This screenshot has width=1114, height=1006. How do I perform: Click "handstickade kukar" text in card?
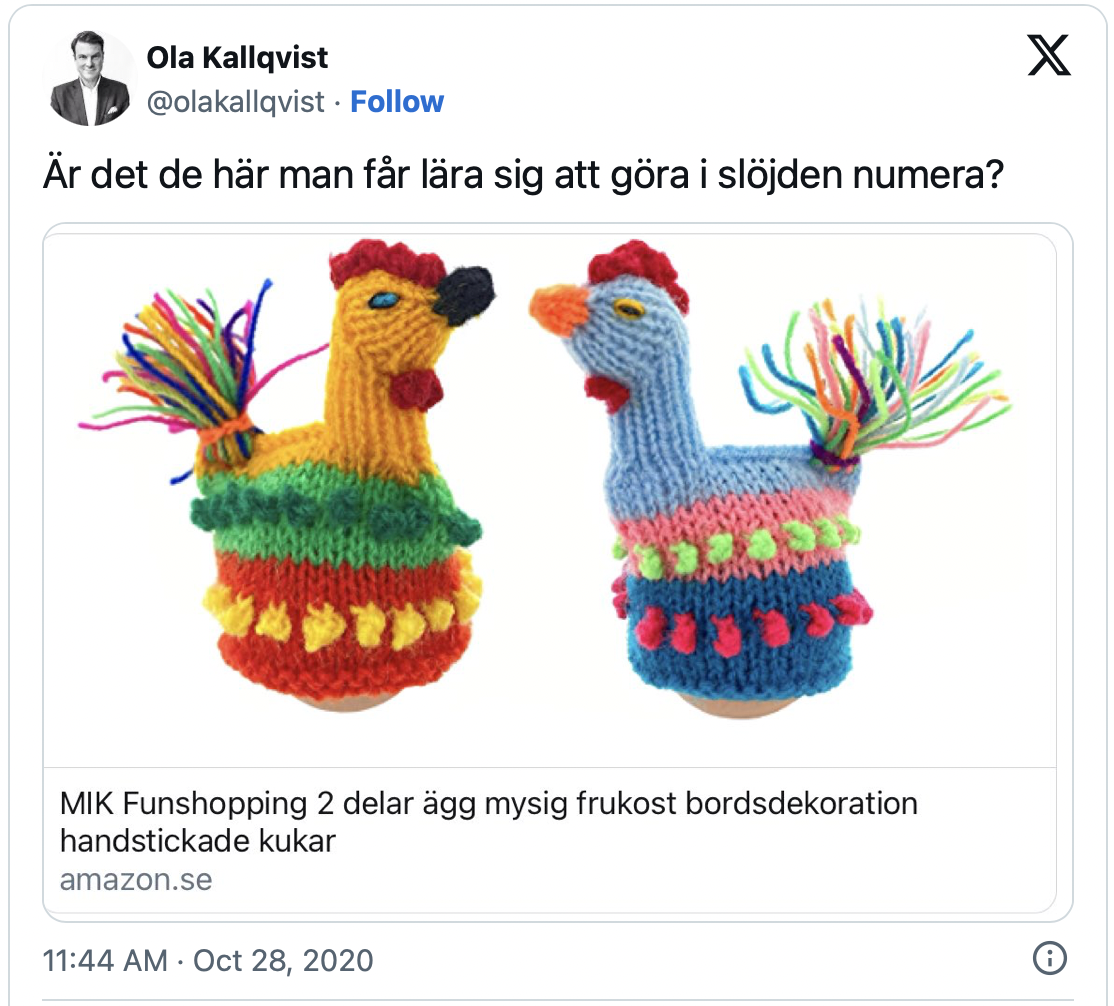pos(198,841)
